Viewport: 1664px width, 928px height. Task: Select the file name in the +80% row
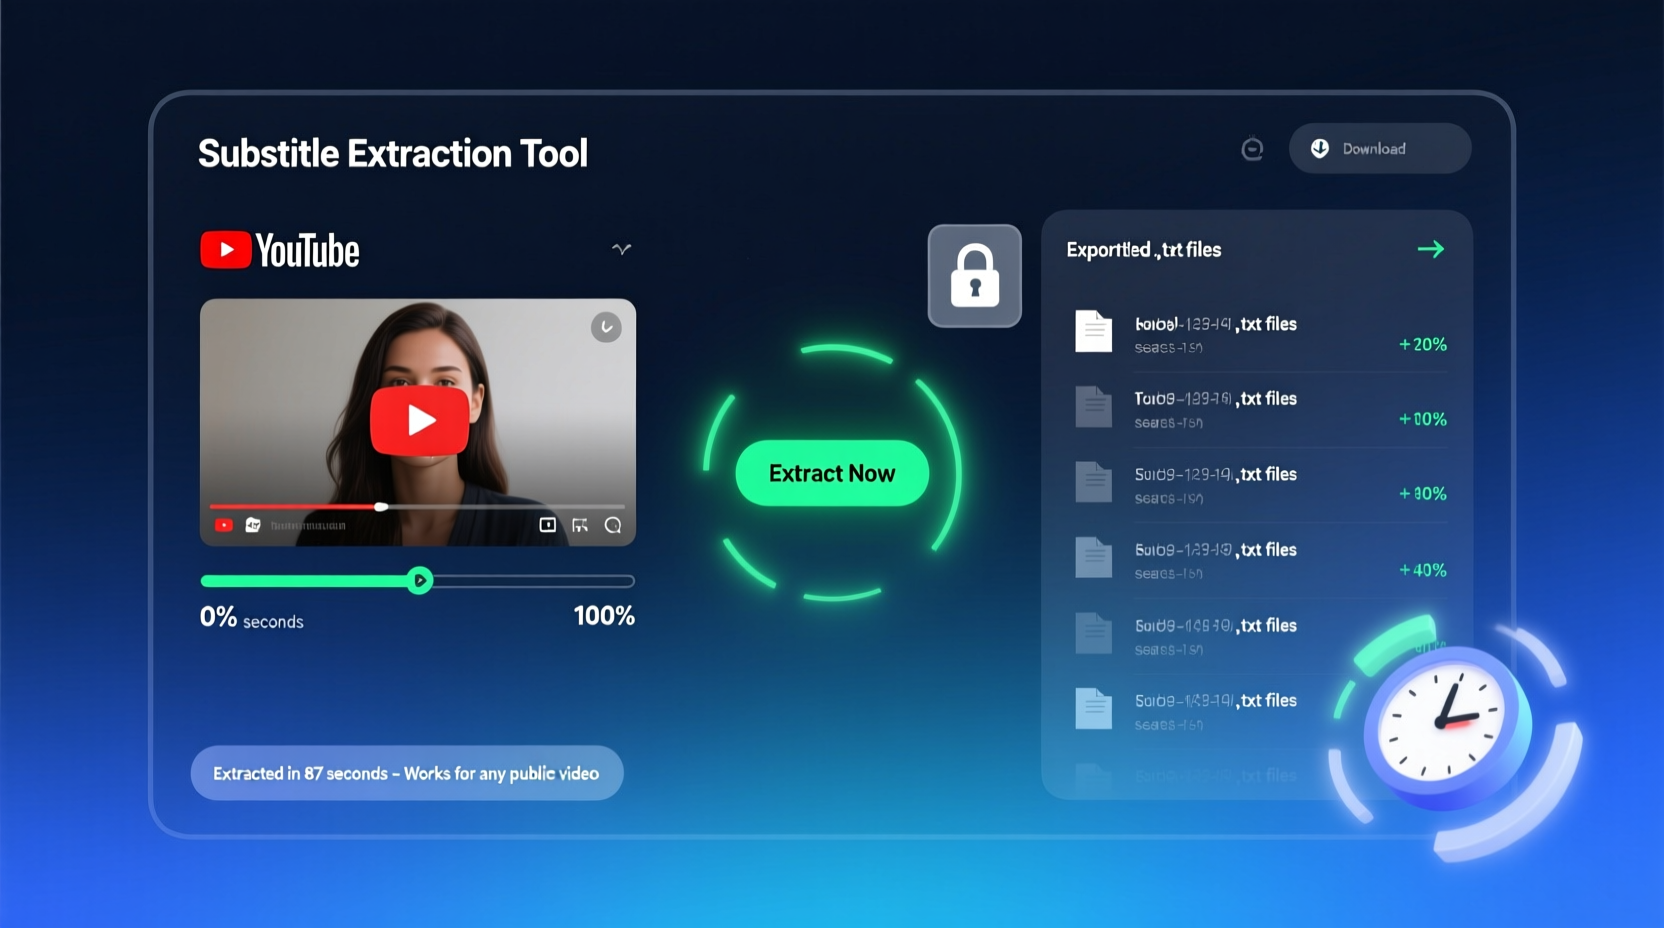(1216, 474)
